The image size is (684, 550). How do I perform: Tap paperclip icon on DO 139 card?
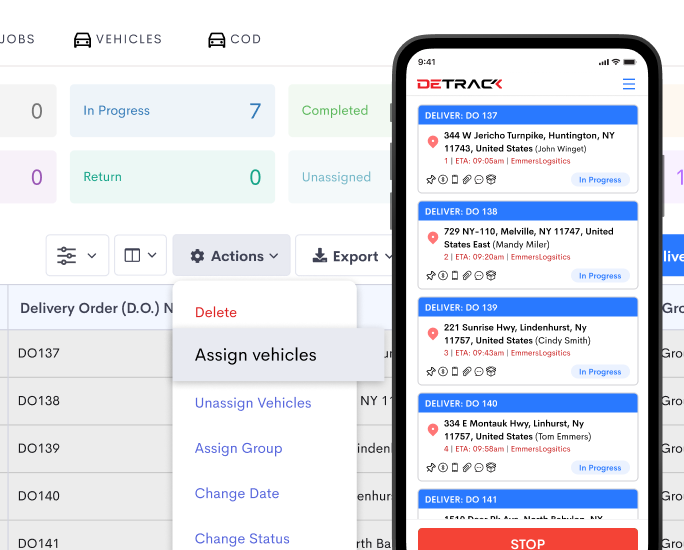coord(467,371)
